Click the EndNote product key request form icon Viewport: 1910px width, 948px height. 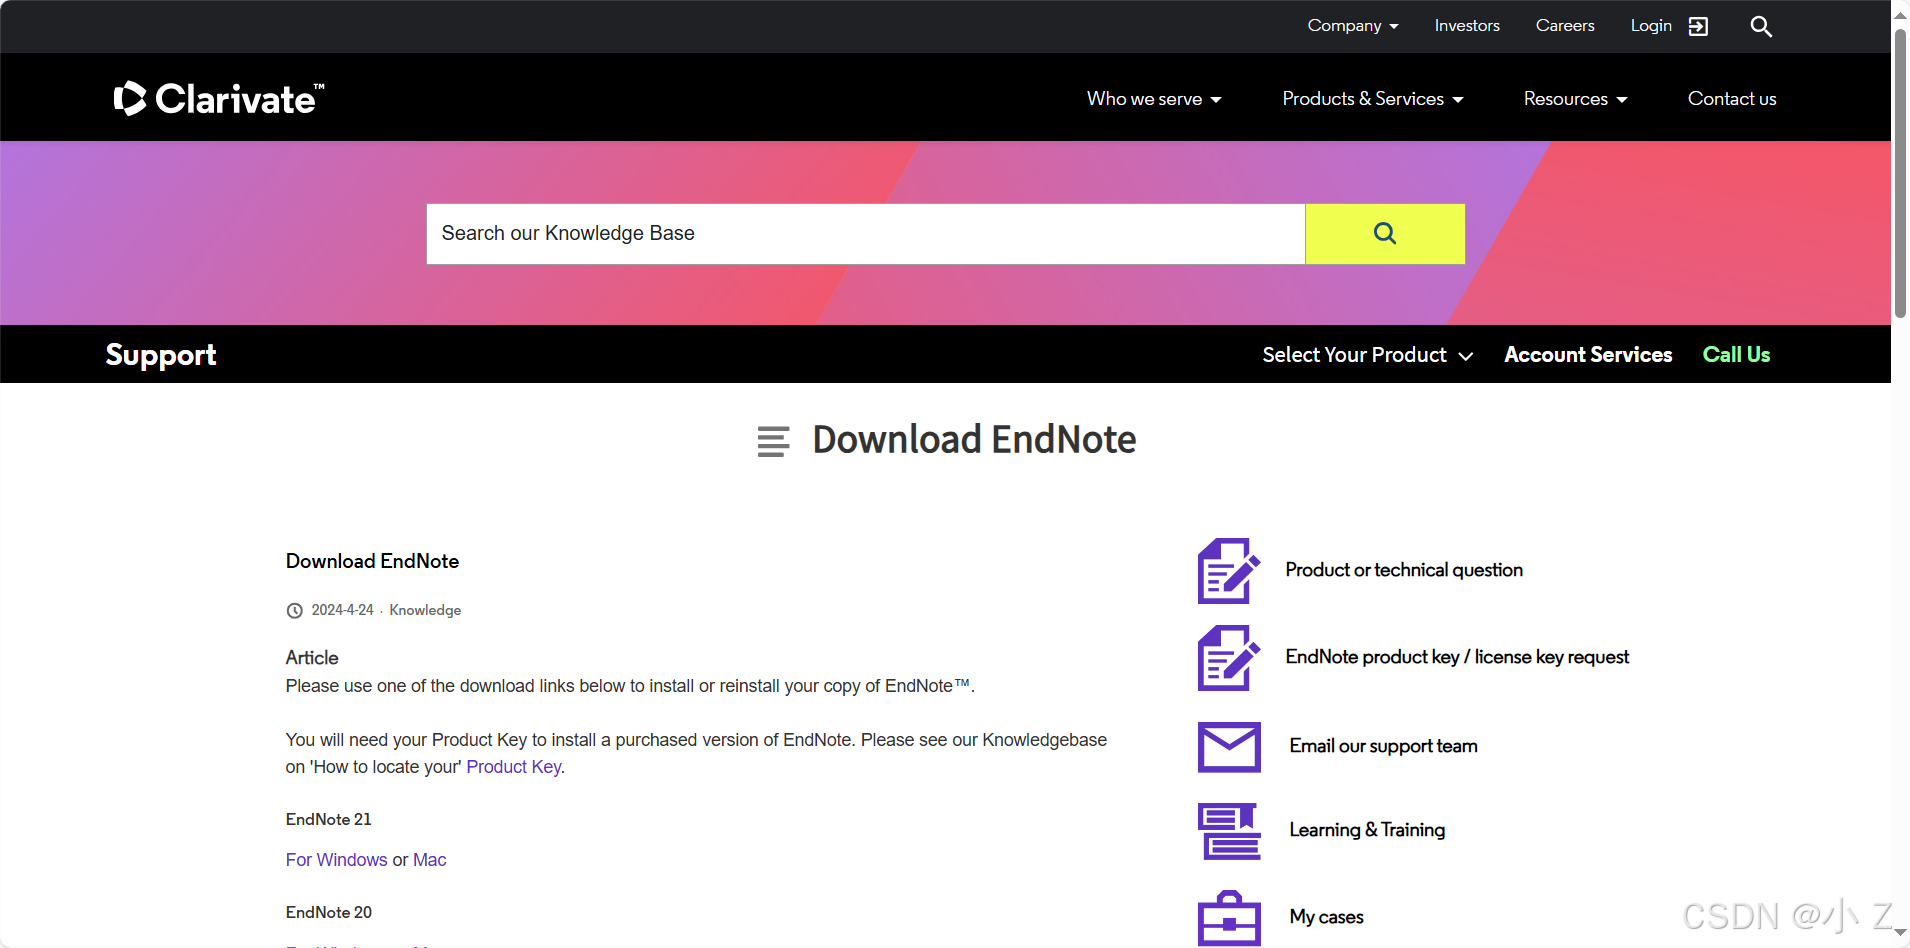tap(1229, 657)
